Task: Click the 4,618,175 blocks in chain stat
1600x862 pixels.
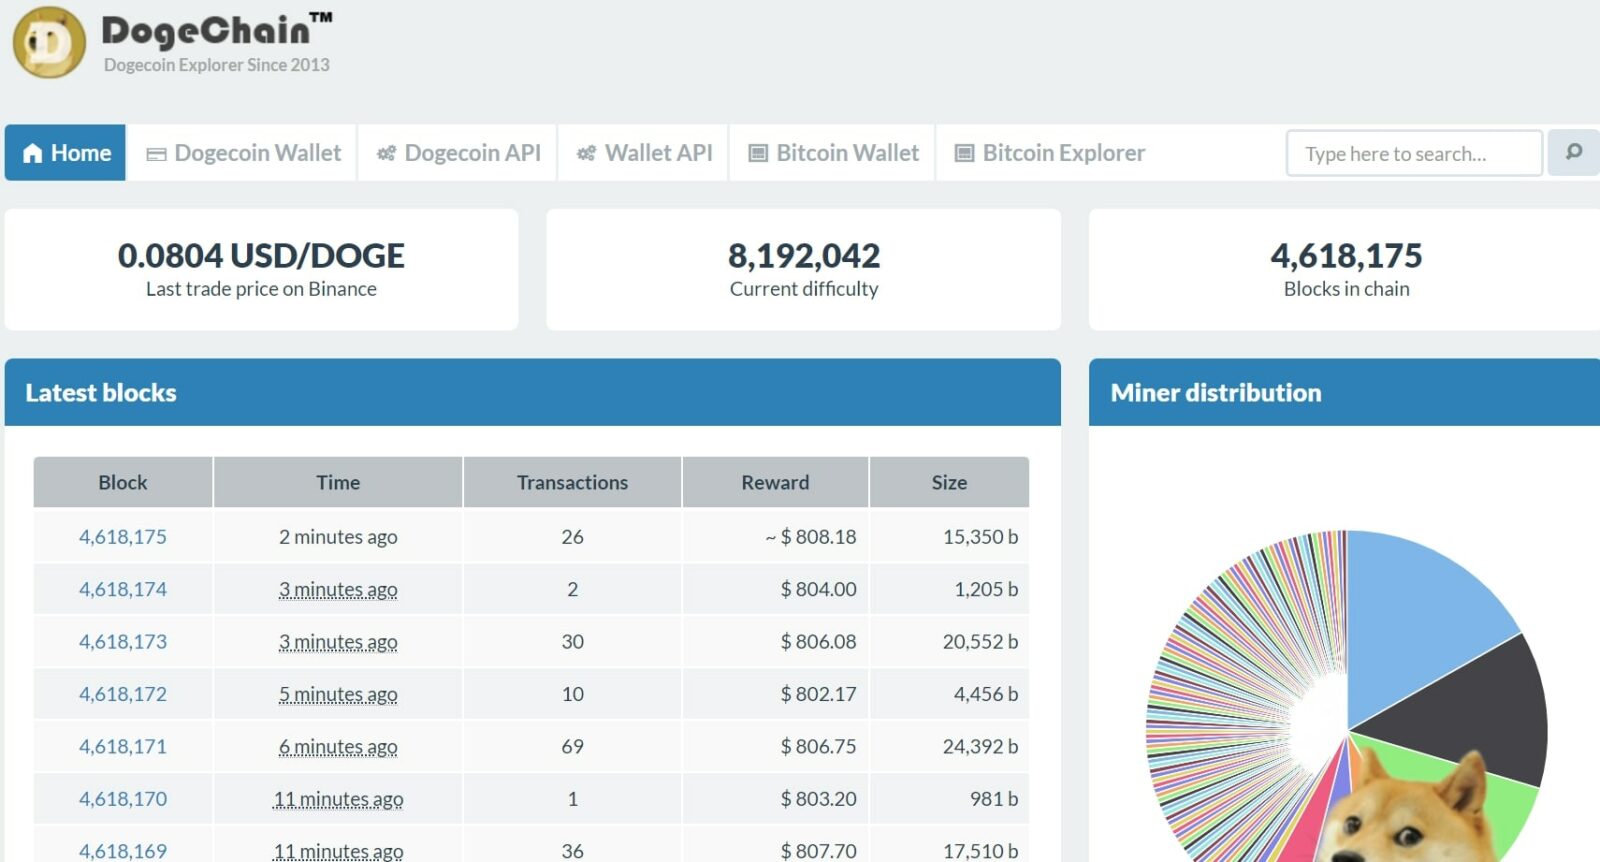Action: tap(1346, 256)
